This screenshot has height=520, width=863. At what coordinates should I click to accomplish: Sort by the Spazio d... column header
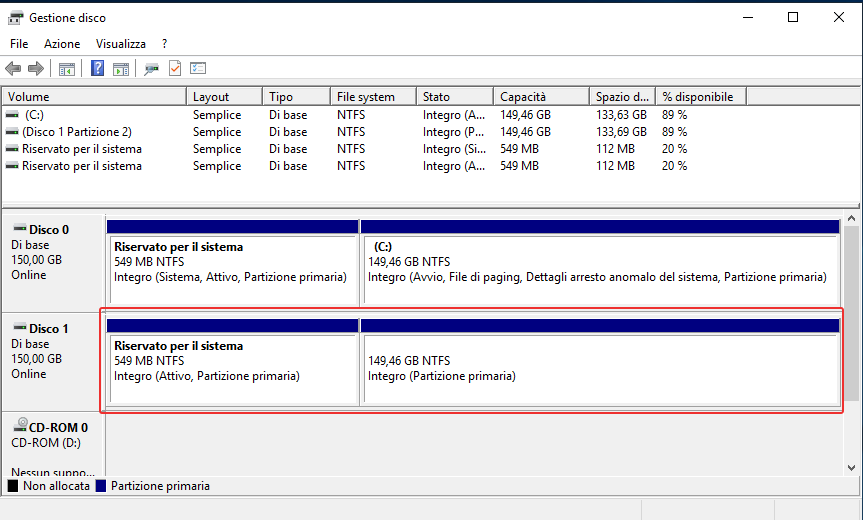[x=622, y=97]
